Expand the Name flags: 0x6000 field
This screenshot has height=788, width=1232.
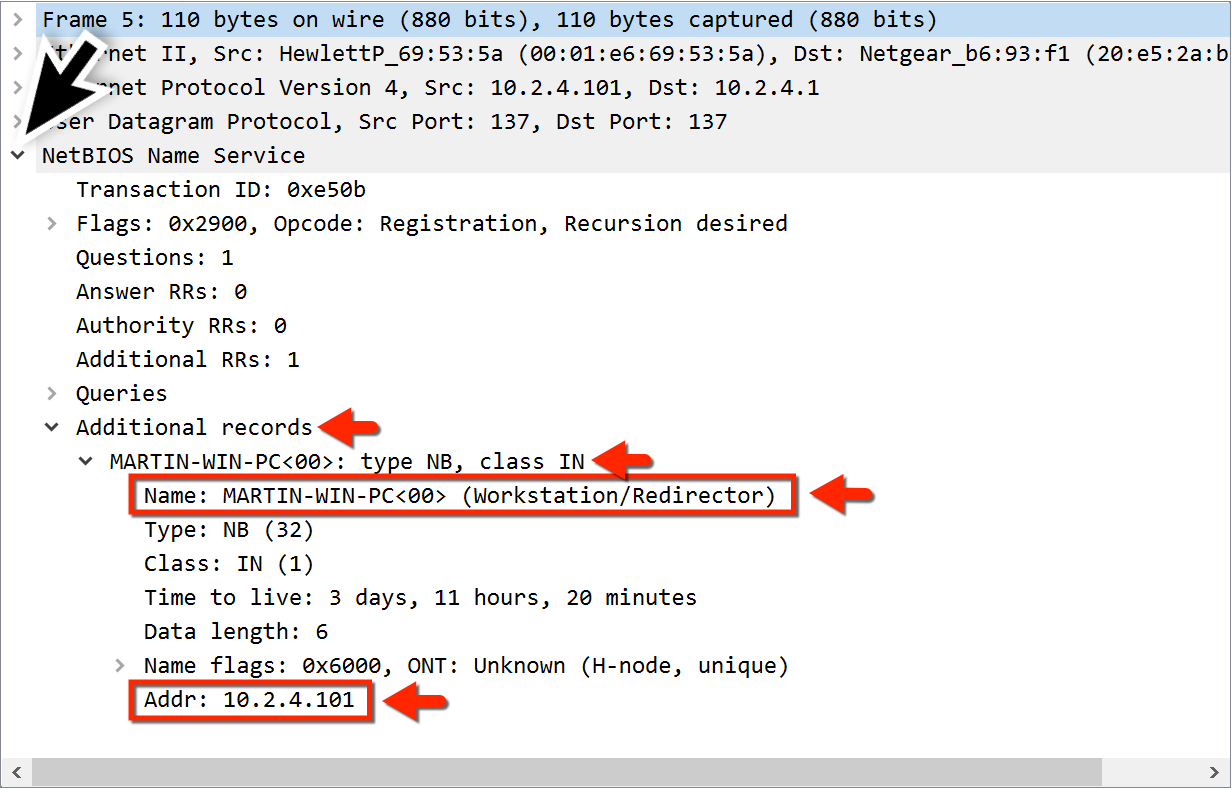click(120, 666)
